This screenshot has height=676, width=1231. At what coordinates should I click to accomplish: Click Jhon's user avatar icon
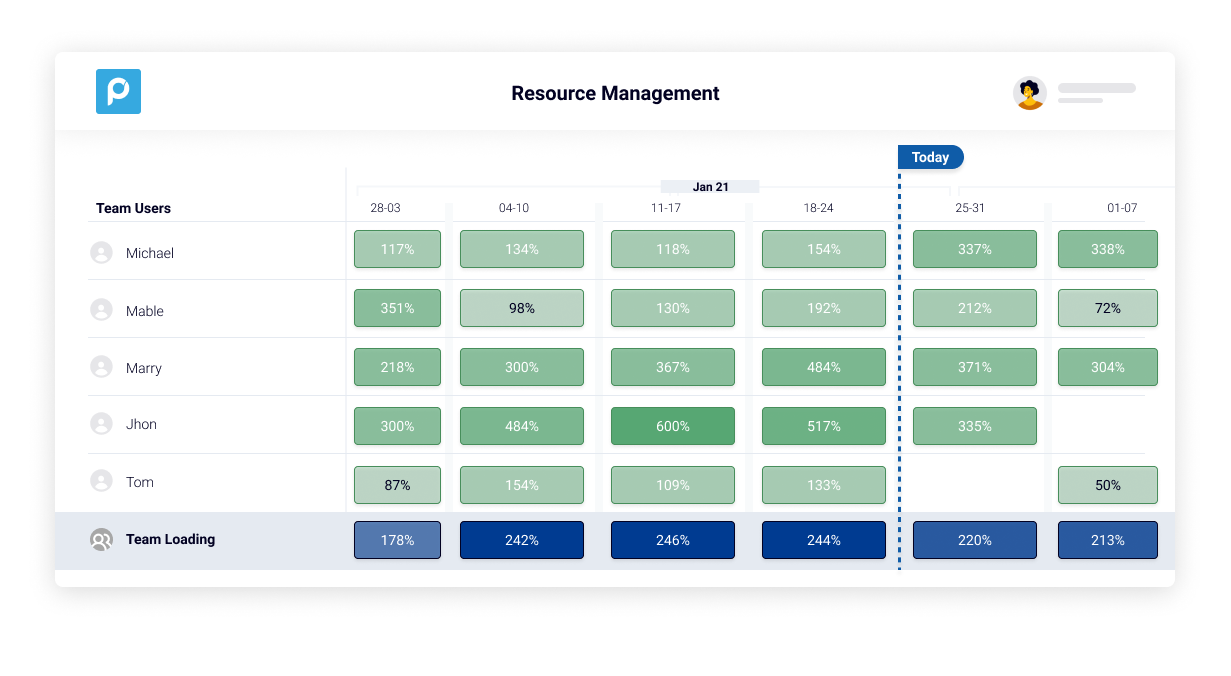pyautogui.click(x=101, y=424)
